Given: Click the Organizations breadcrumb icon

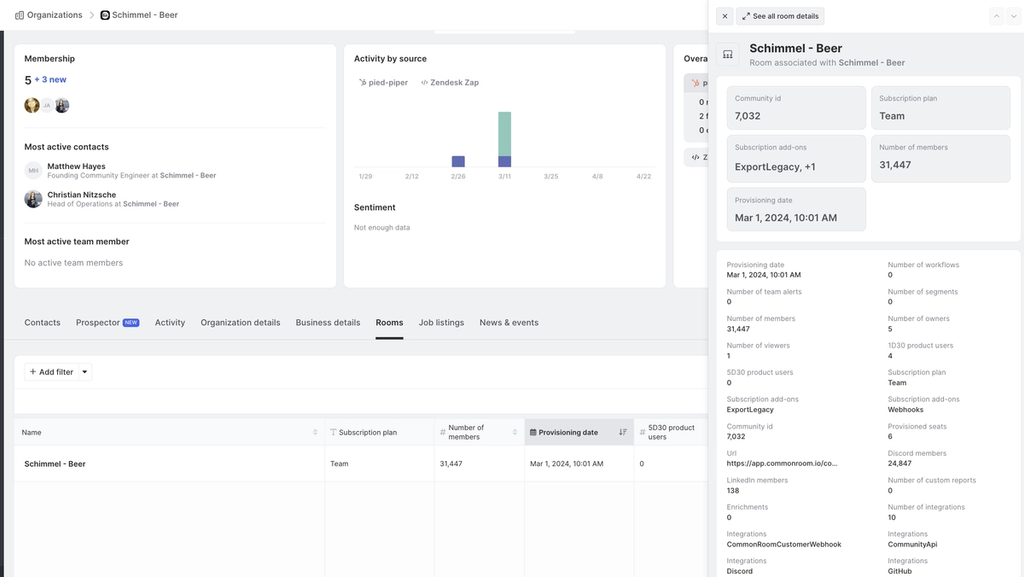Looking at the screenshot, I should coord(19,15).
